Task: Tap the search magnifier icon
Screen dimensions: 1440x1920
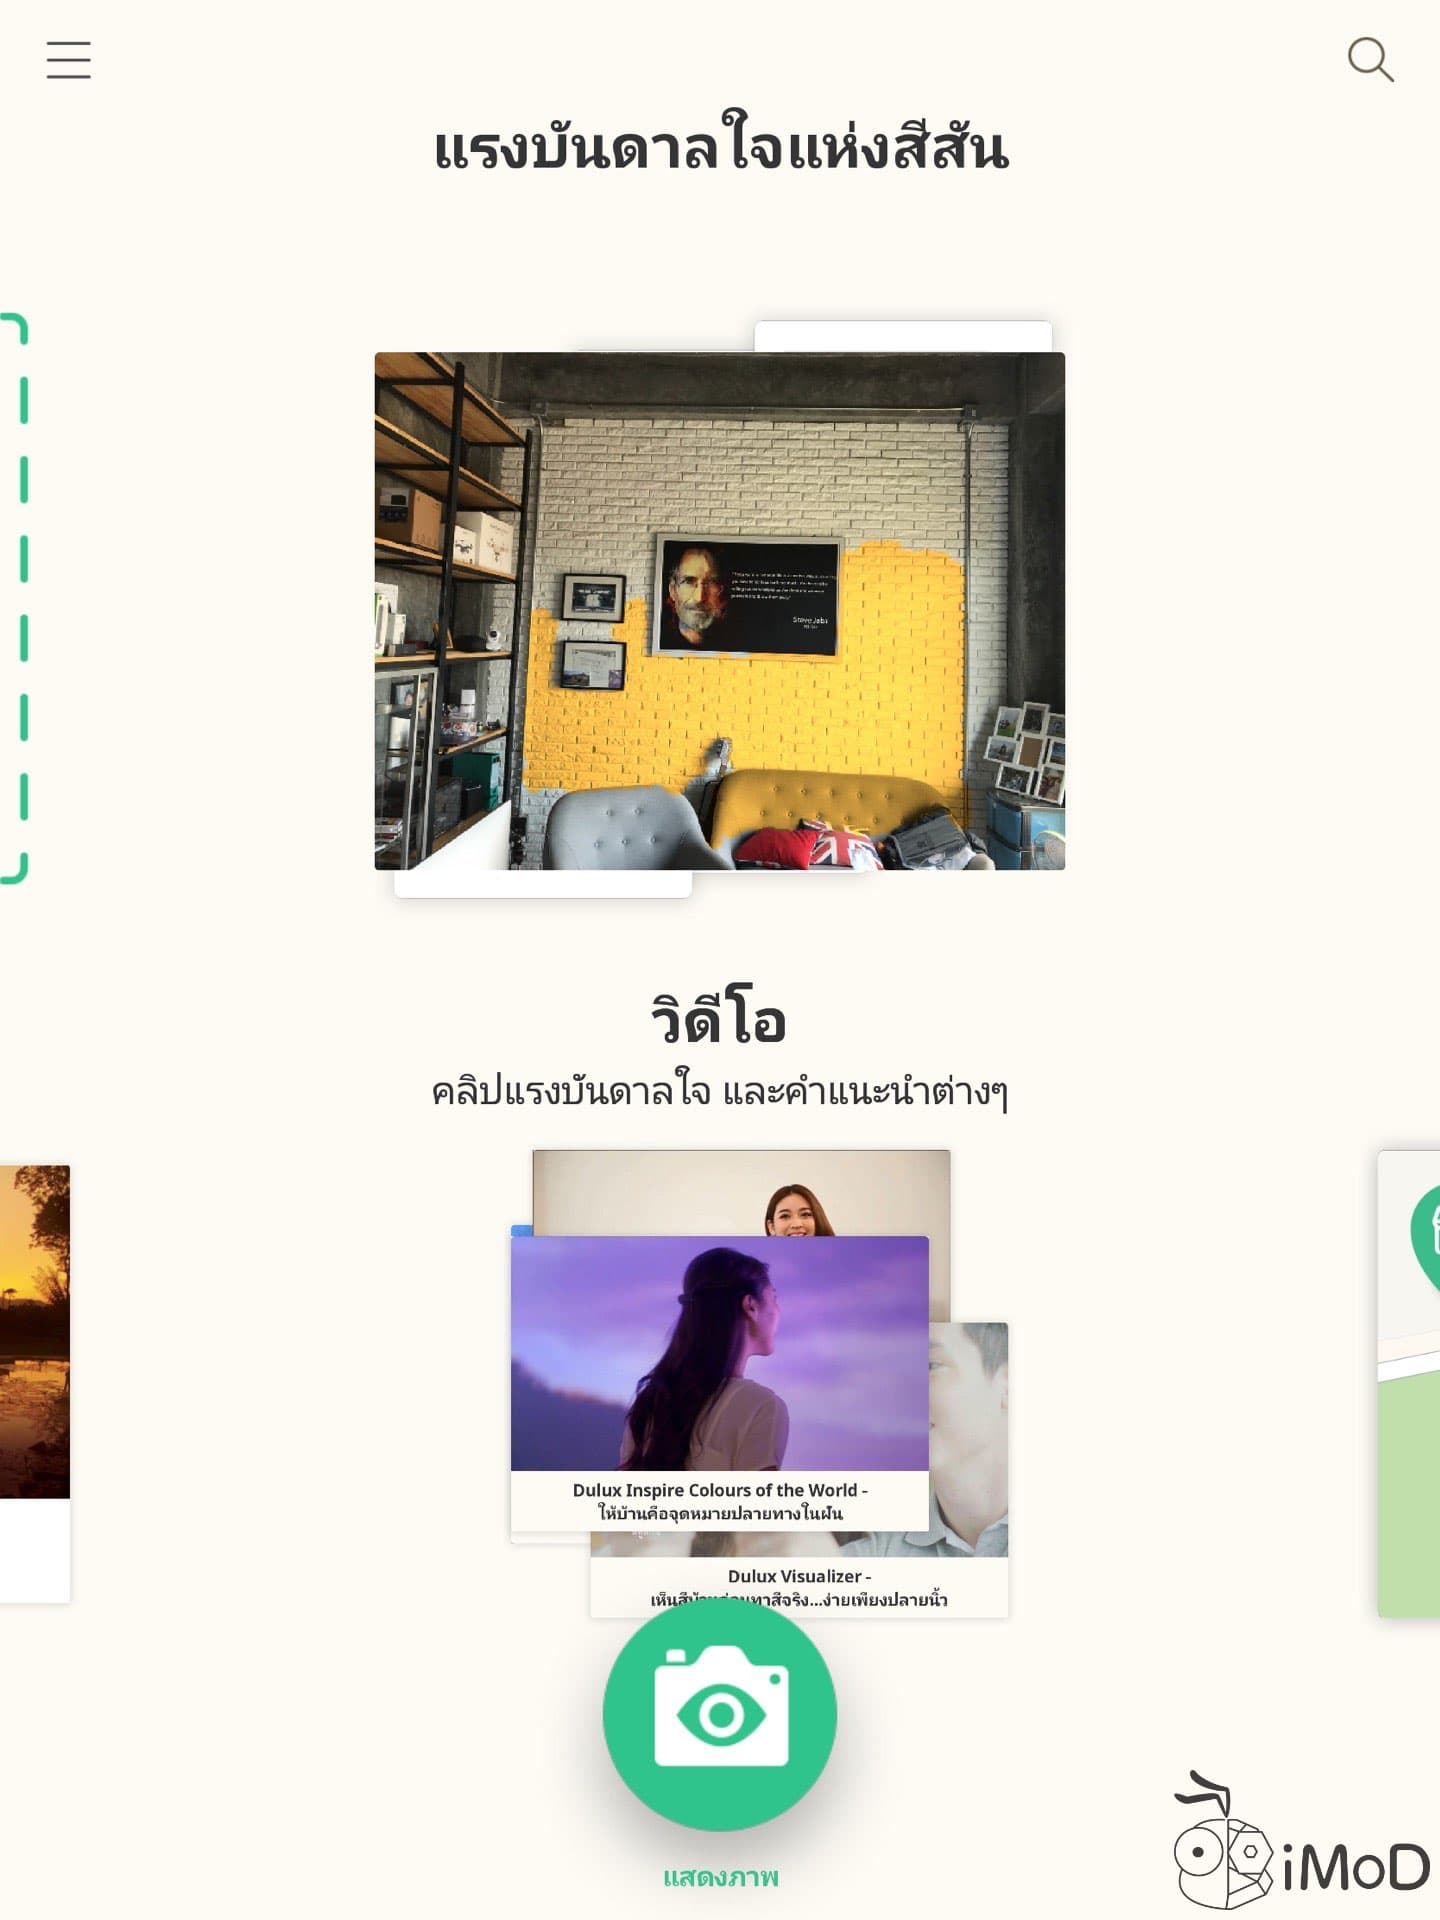Action: 1370,60
